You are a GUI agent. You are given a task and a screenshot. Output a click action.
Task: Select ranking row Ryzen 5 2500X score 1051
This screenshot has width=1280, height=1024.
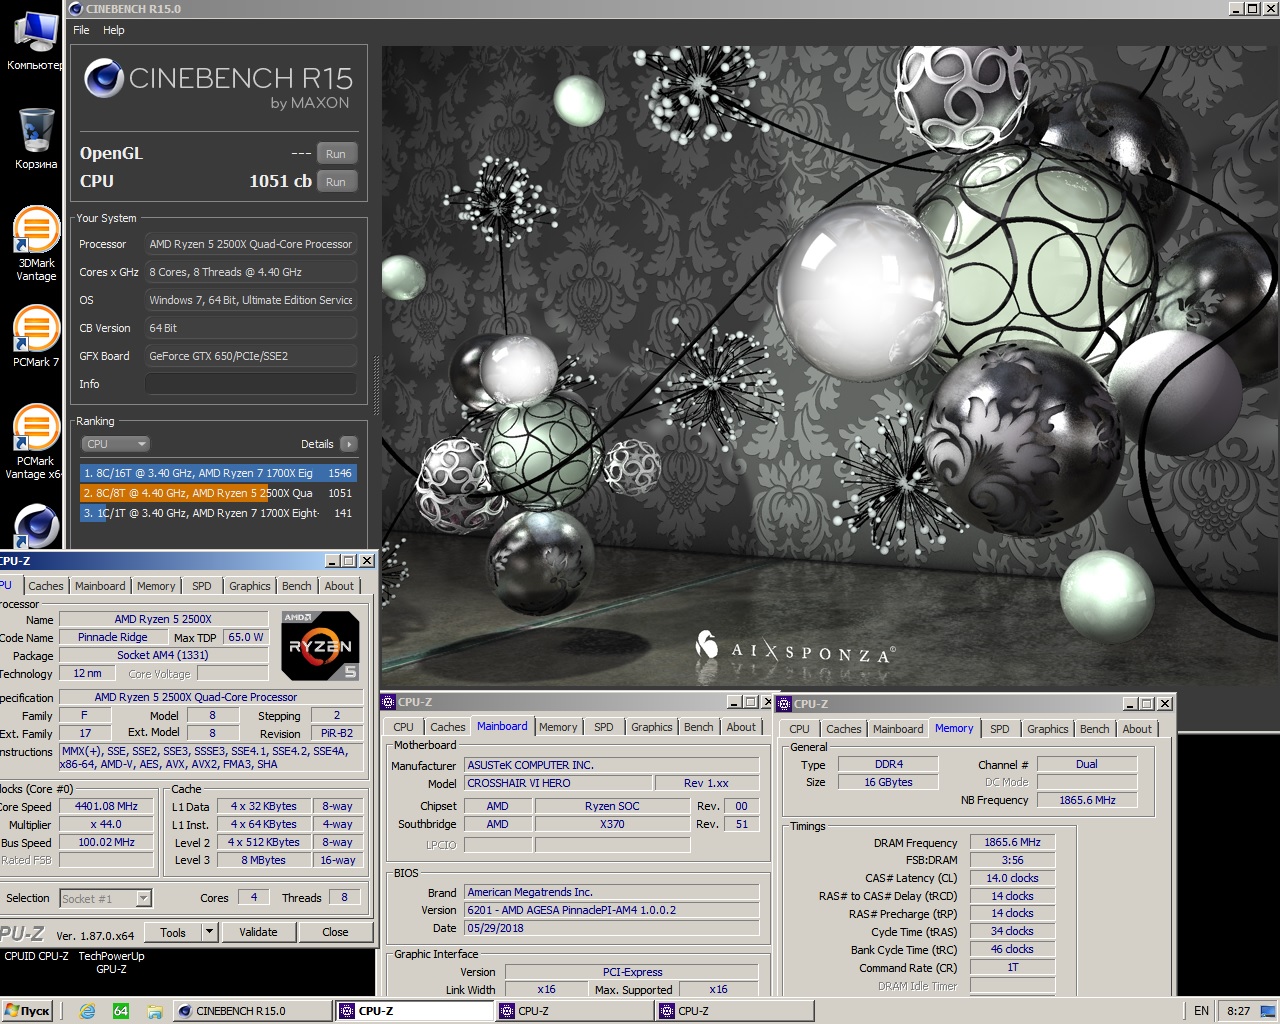[218, 493]
